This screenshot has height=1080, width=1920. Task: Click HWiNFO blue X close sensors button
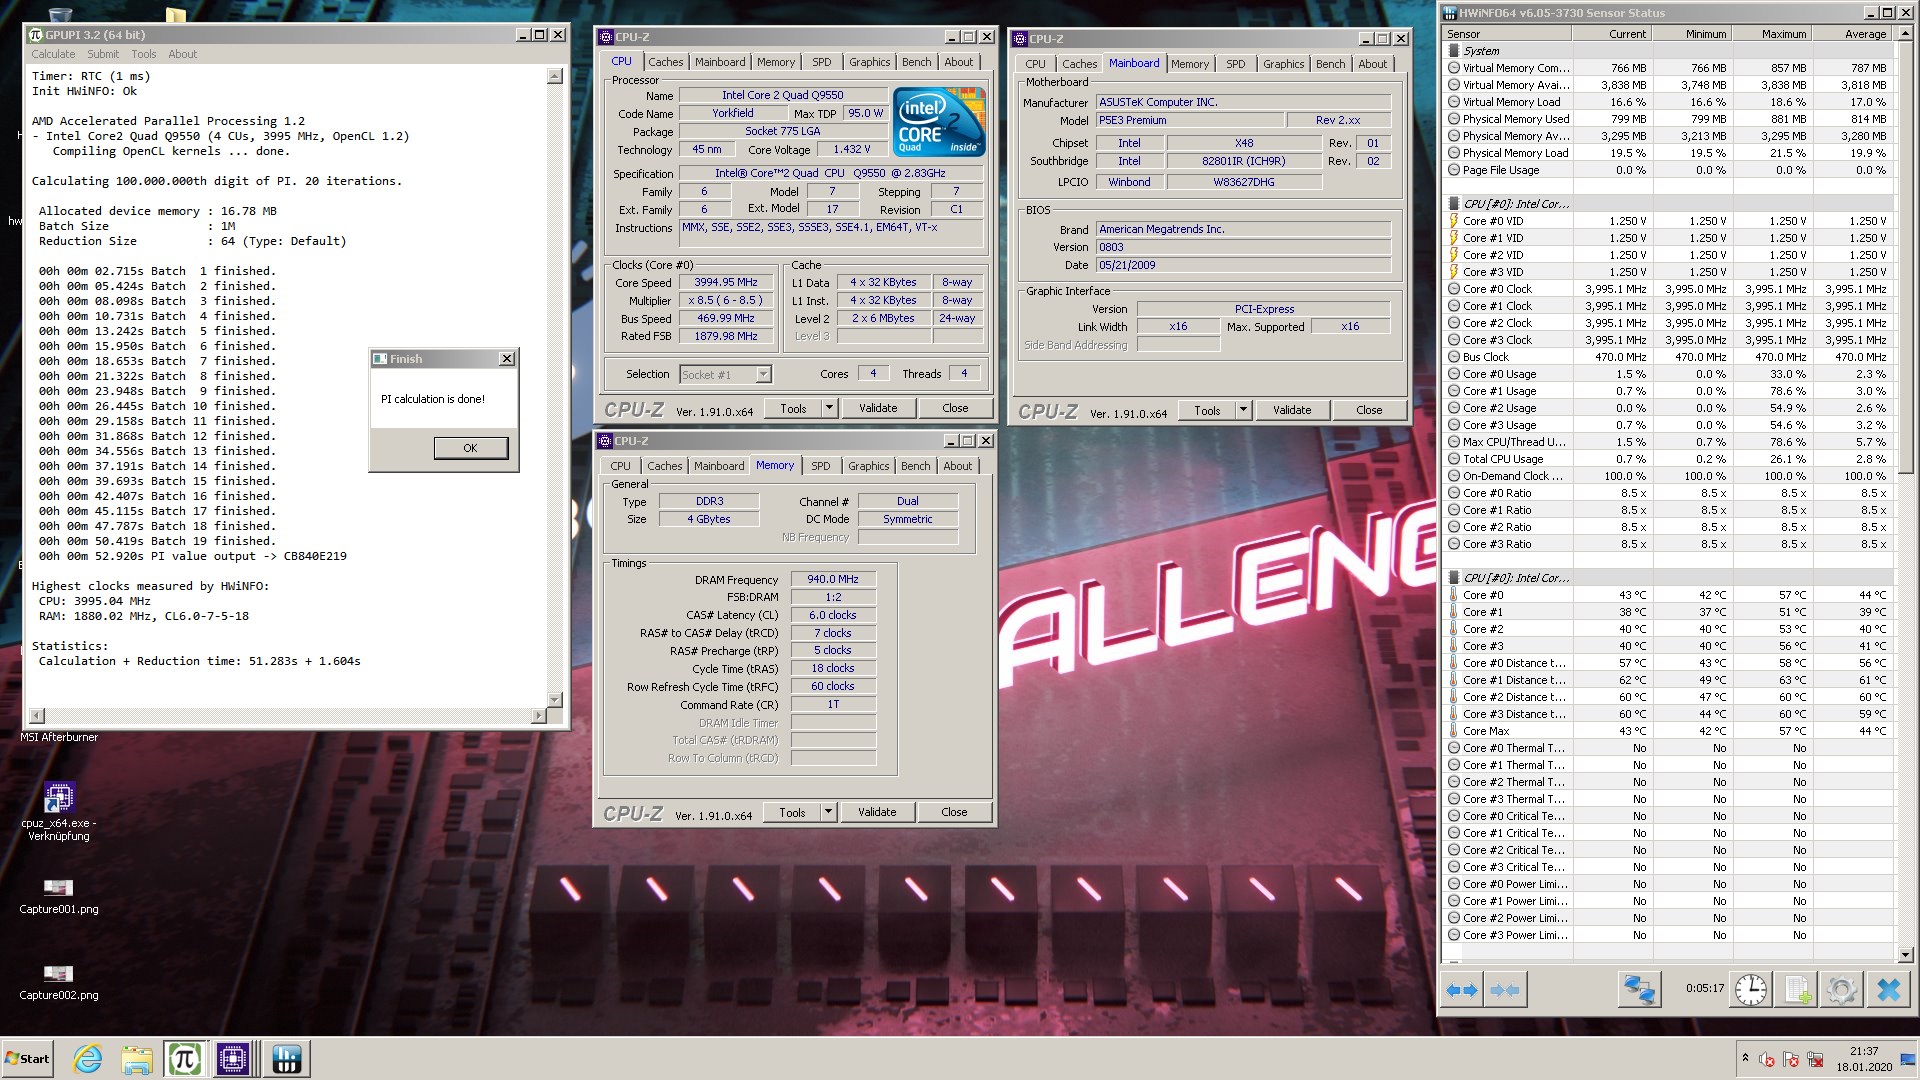tap(1888, 990)
